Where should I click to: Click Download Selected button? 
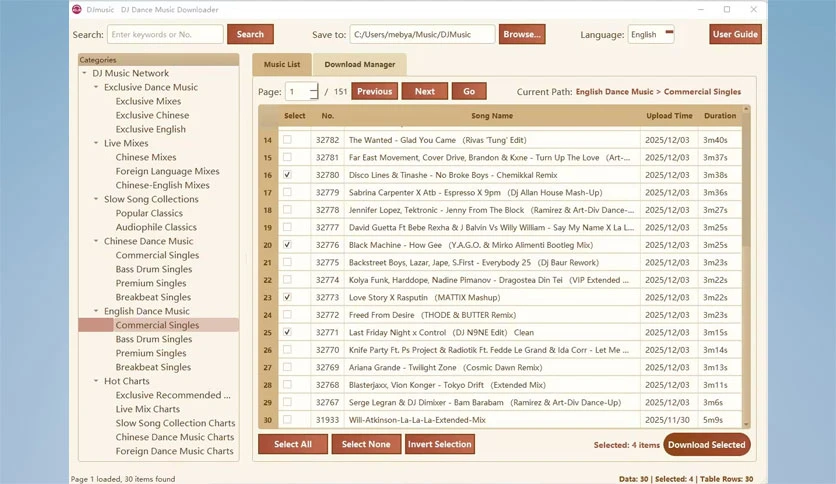[x=706, y=445]
